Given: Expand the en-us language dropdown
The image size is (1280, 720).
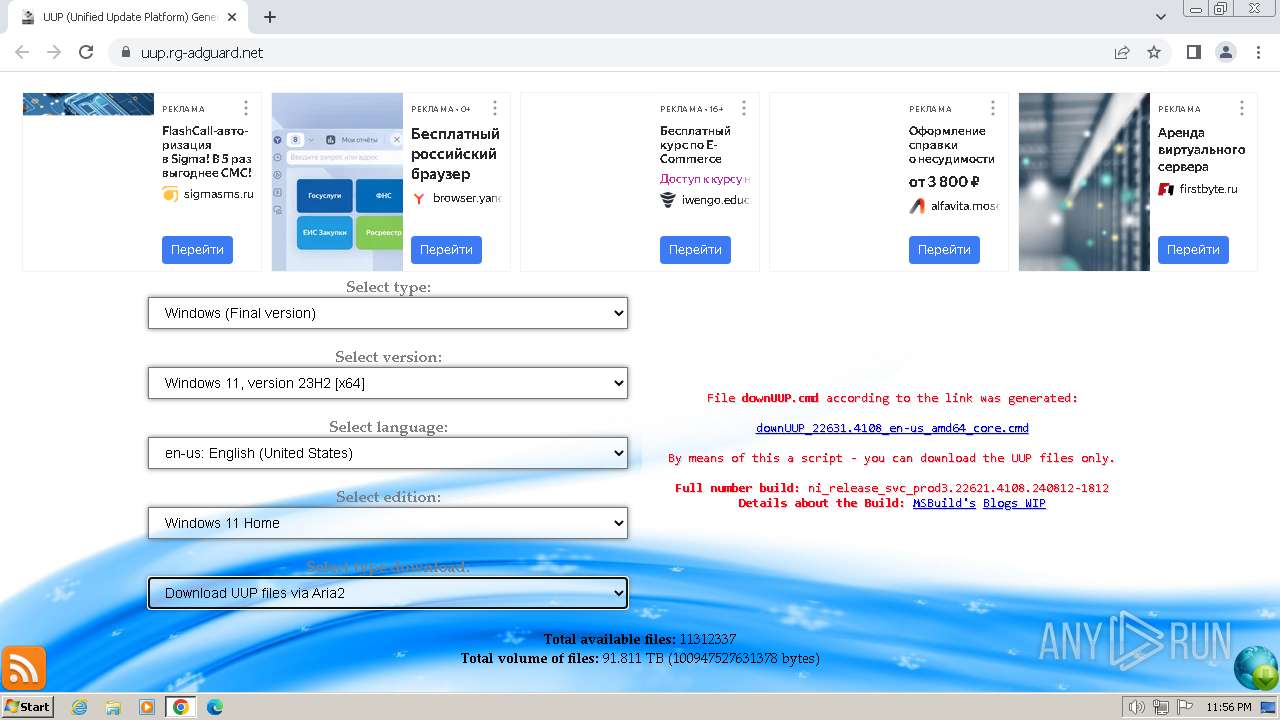Looking at the screenshot, I should pyautogui.click(x=388, y=453).
